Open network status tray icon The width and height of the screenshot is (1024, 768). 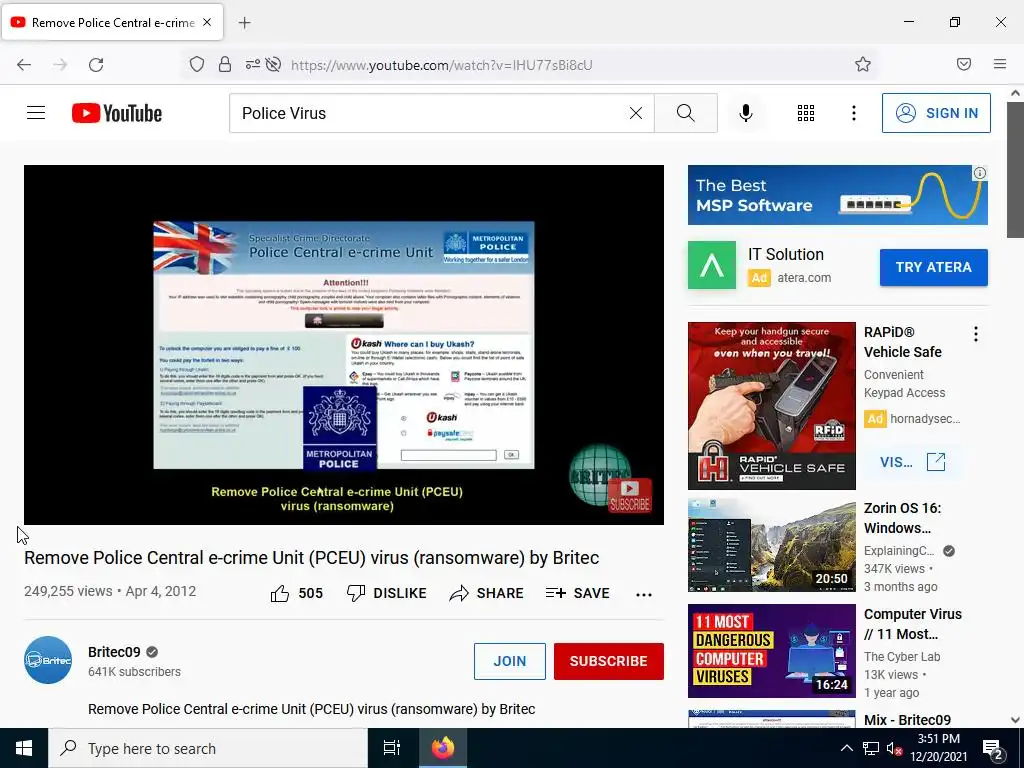871,748
